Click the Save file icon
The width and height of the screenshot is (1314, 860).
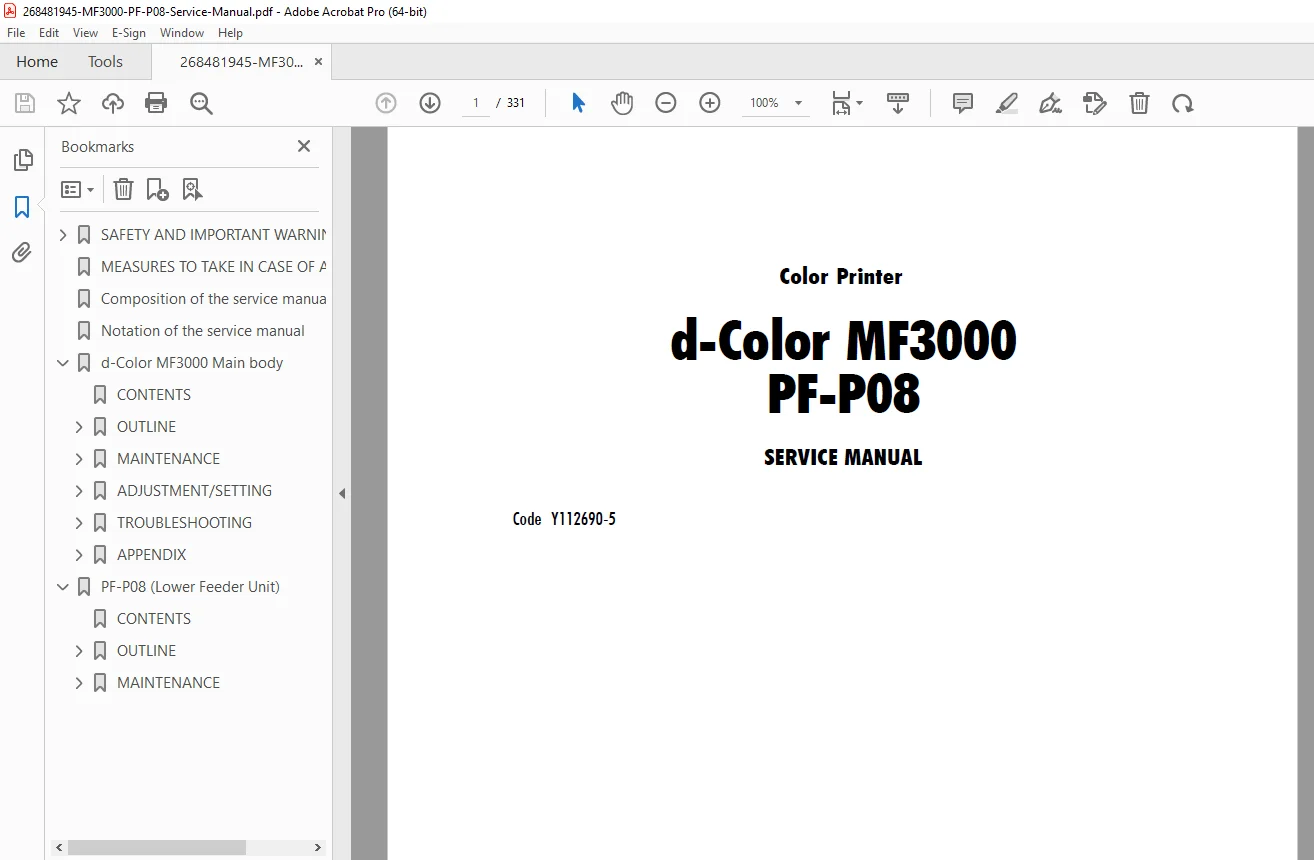(25, 103)
